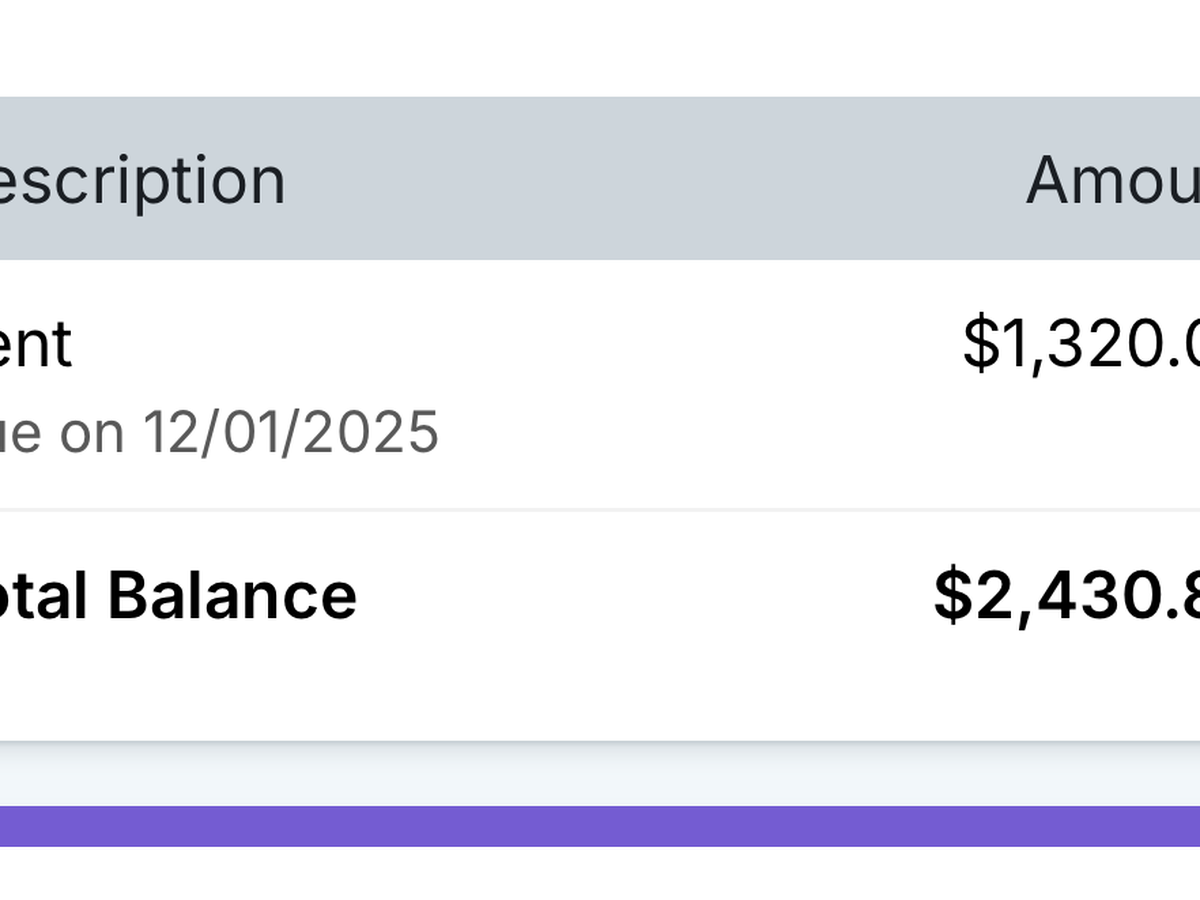Screen dimensions: 1200x900
Task: Click the divider line above Total Balance
Action: [x=600, y=510]
